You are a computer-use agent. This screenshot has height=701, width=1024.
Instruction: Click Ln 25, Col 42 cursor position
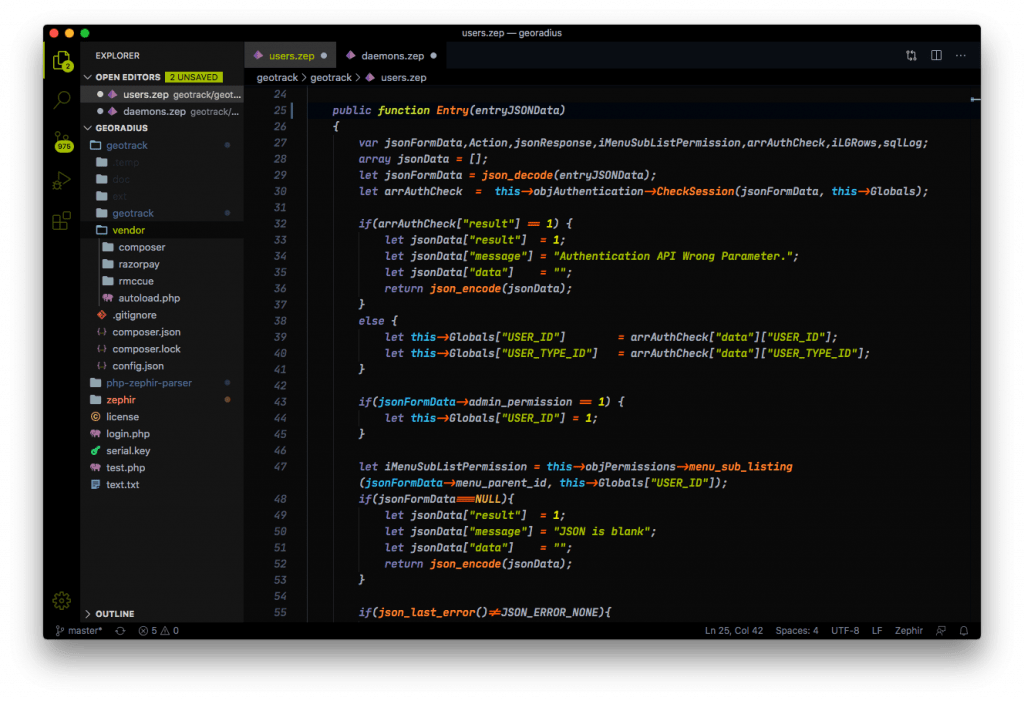[x=733, y=630]
